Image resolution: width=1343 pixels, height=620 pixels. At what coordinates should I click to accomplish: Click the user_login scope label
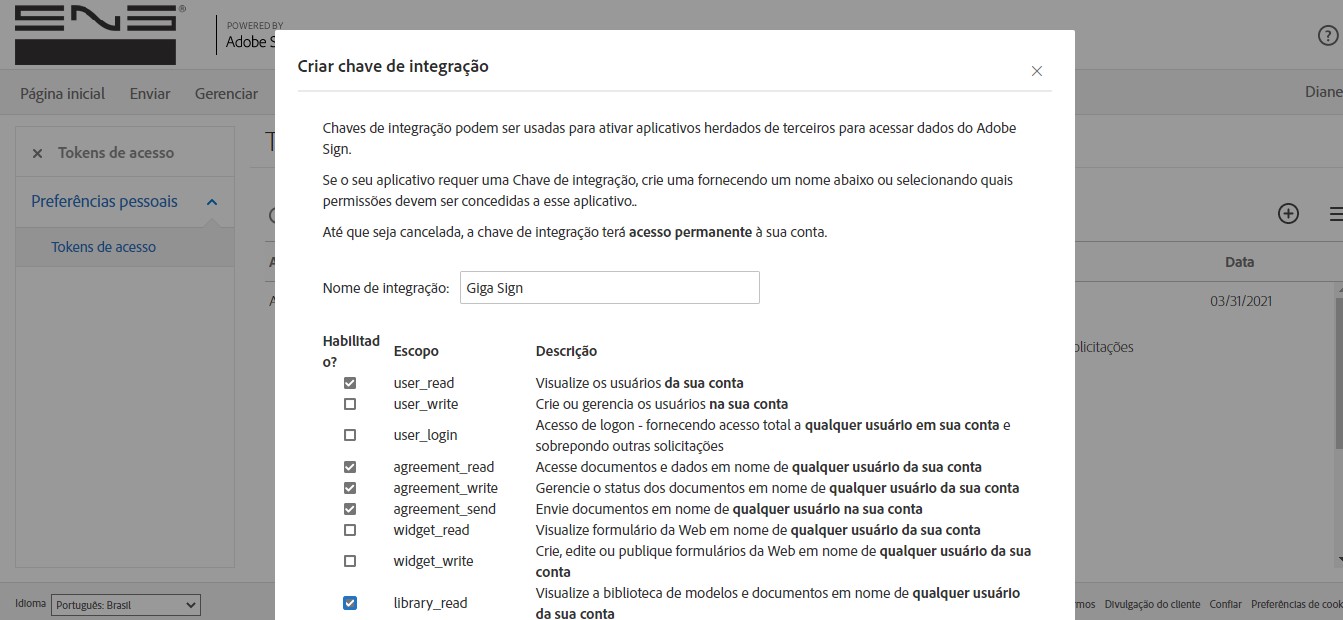(x=426, y=435)
